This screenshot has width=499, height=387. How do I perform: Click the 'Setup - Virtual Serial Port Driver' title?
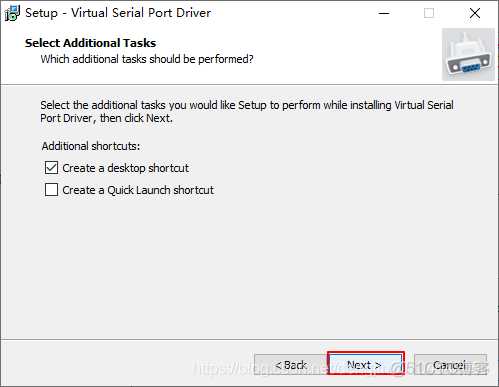118,13
